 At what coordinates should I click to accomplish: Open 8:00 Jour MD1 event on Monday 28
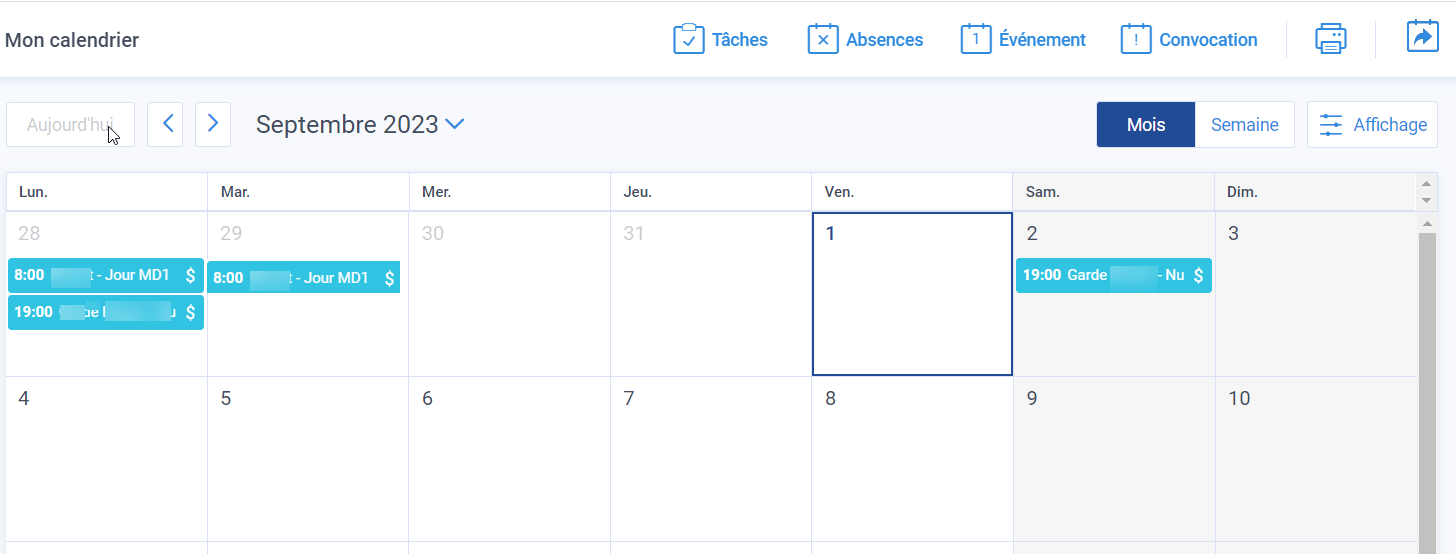tap(106, 275)
